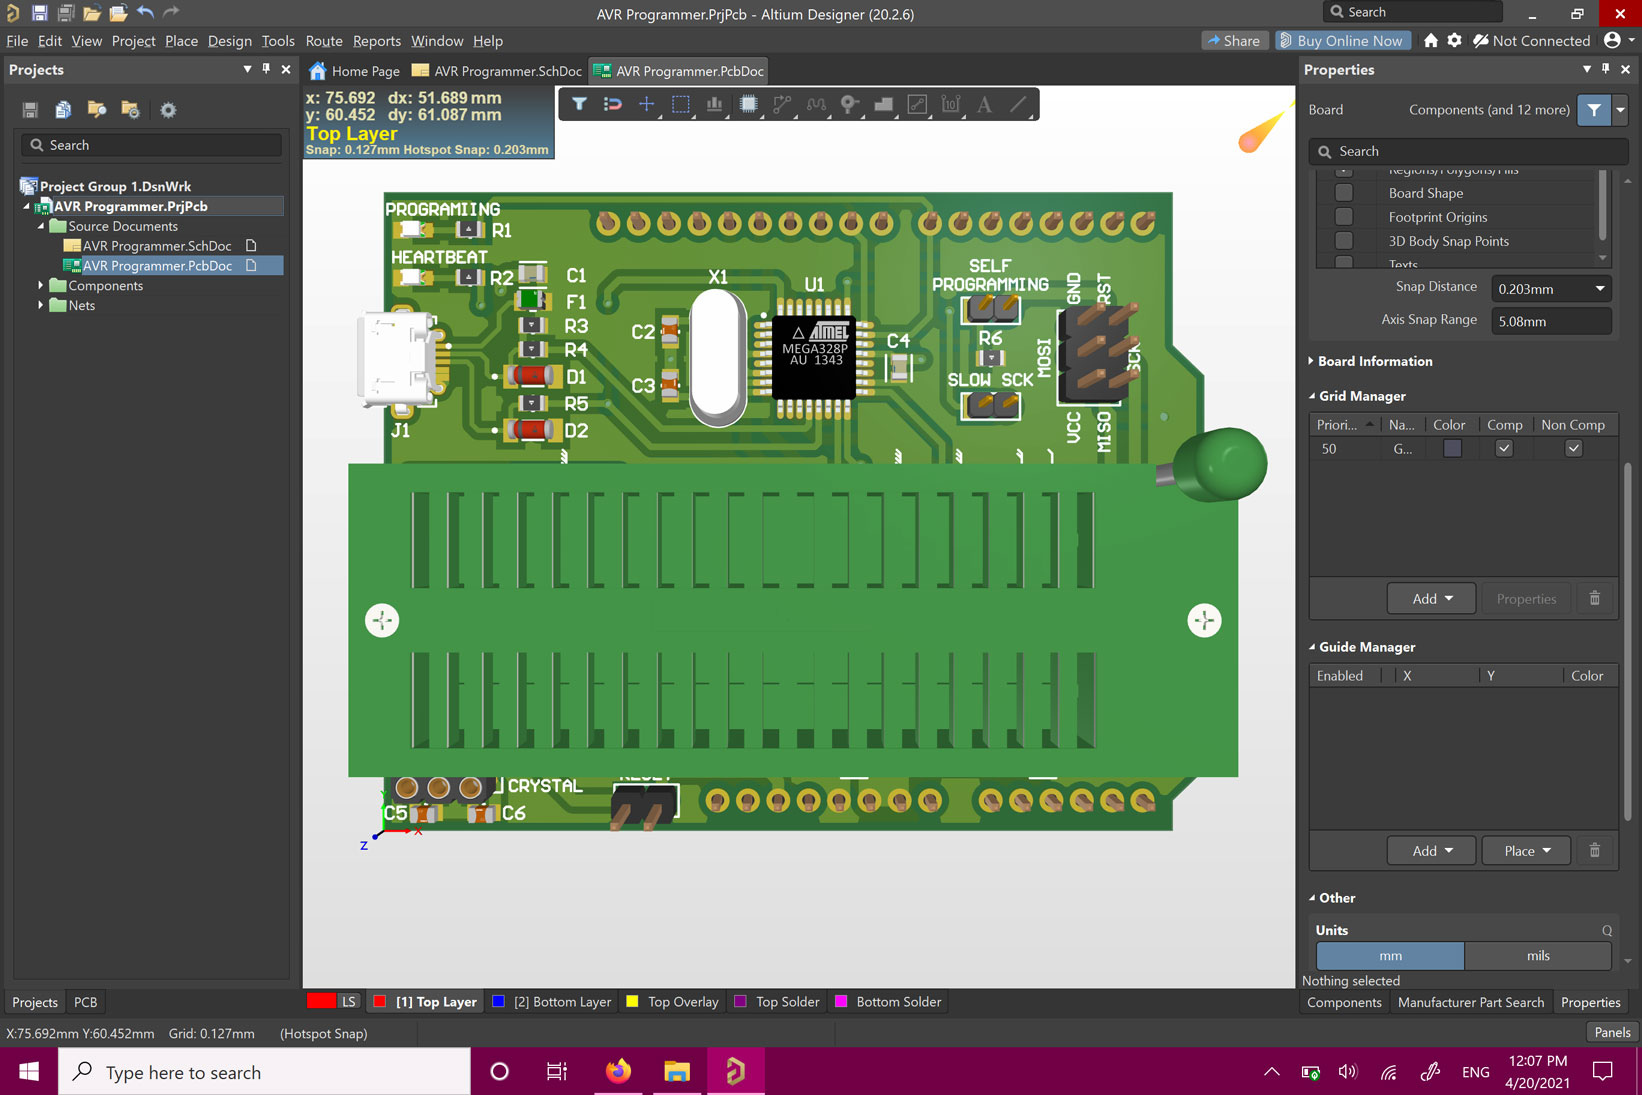Switch units to mils
This screenshot has width=1642, height=1095.
coord(1538,956)
